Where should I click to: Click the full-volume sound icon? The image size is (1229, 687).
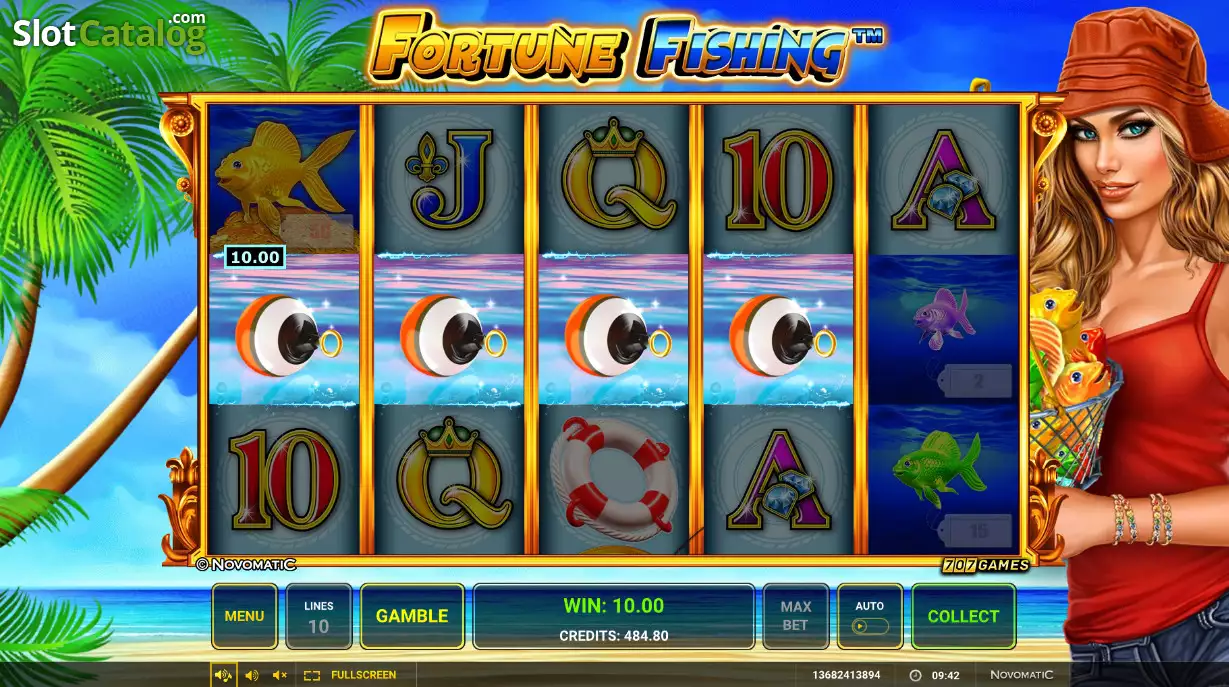pos(223,675)
